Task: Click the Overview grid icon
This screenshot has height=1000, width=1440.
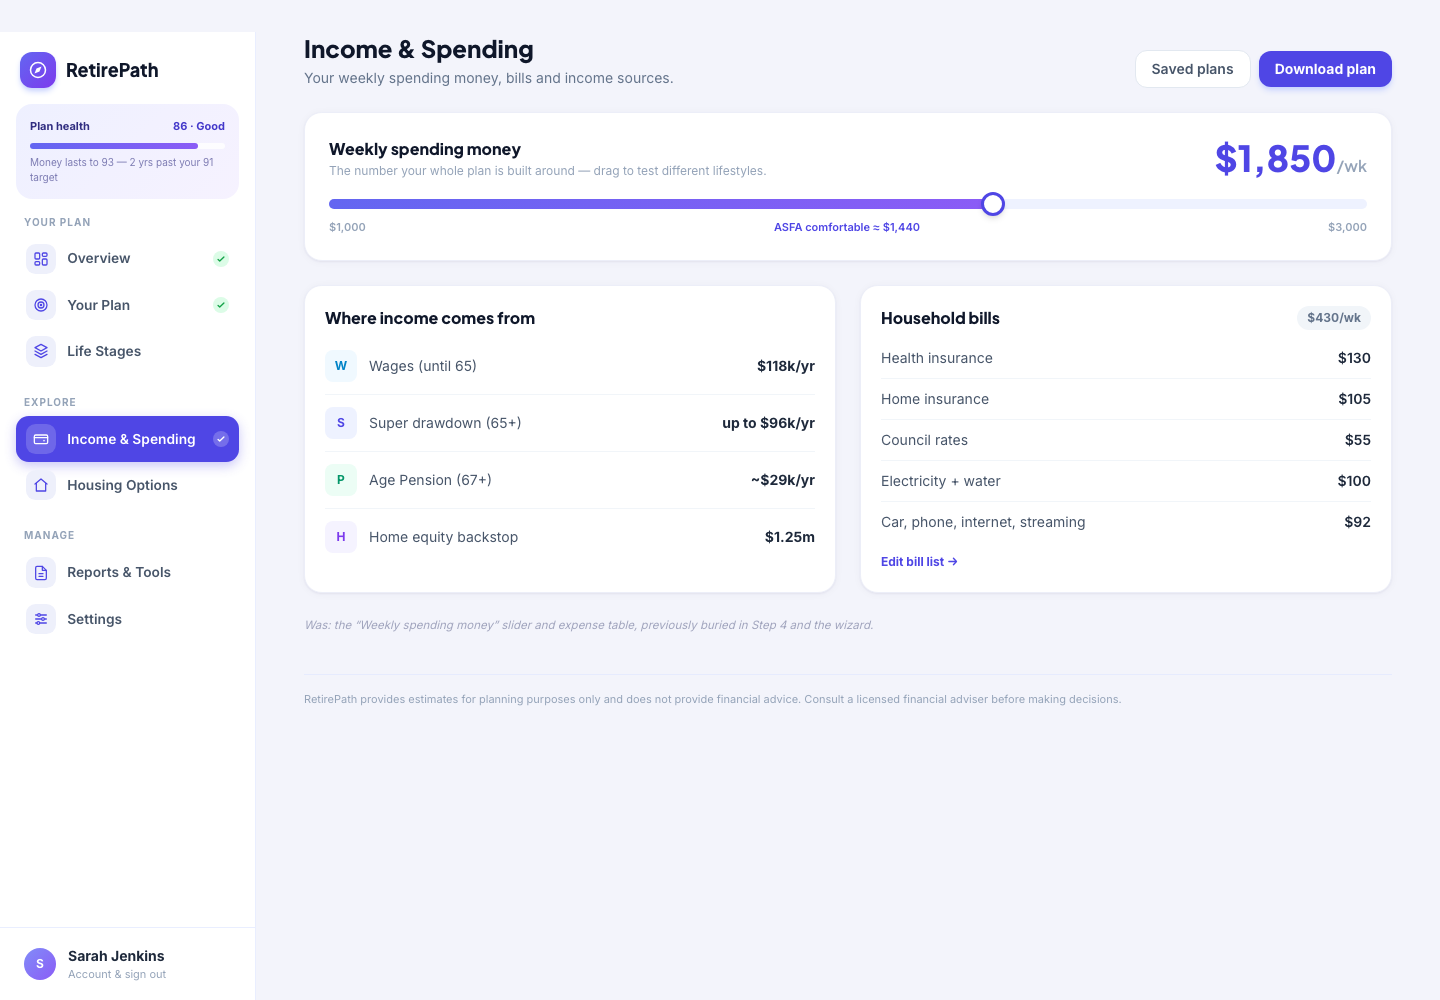Action: (x=41, y=259)
